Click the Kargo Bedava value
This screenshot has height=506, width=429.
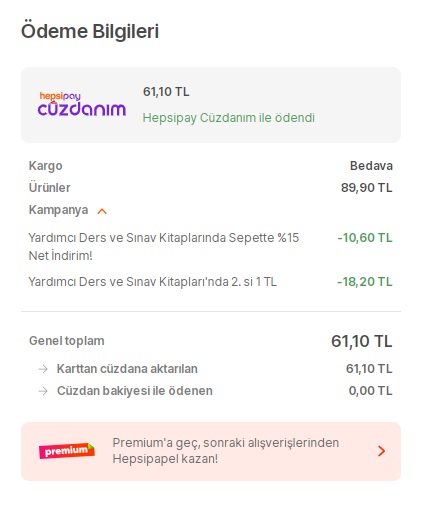click(371, 166)
